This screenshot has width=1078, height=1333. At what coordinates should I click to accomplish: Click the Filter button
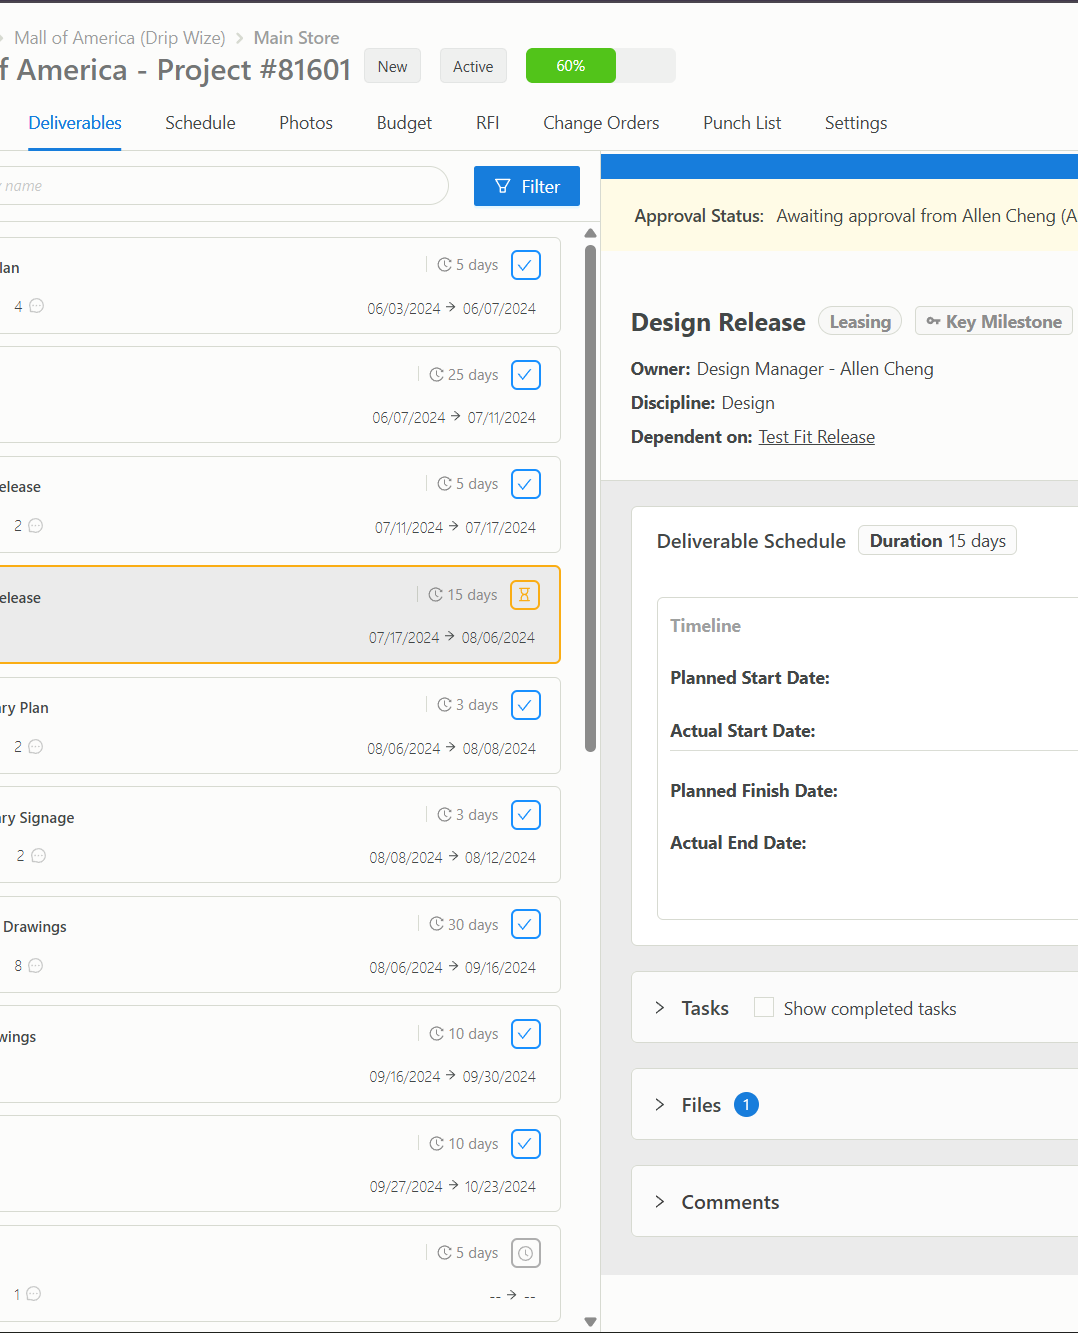coord(527,186)
